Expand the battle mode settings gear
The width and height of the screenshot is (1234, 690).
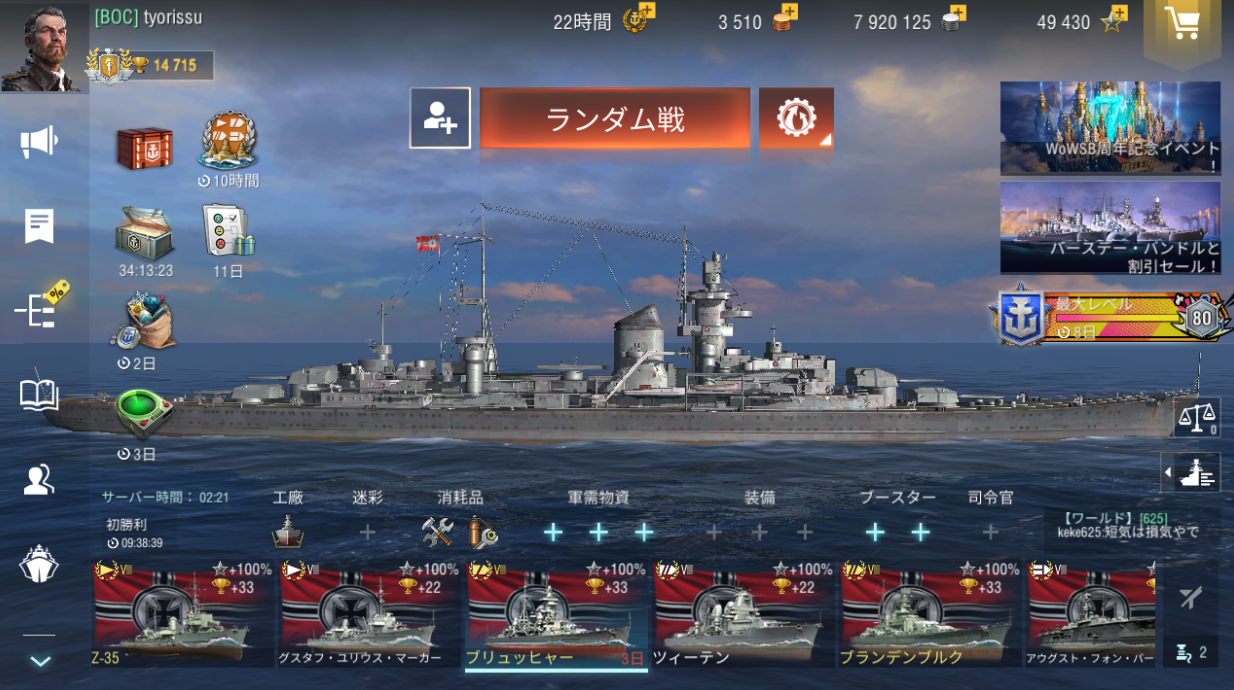coord(796,118)
